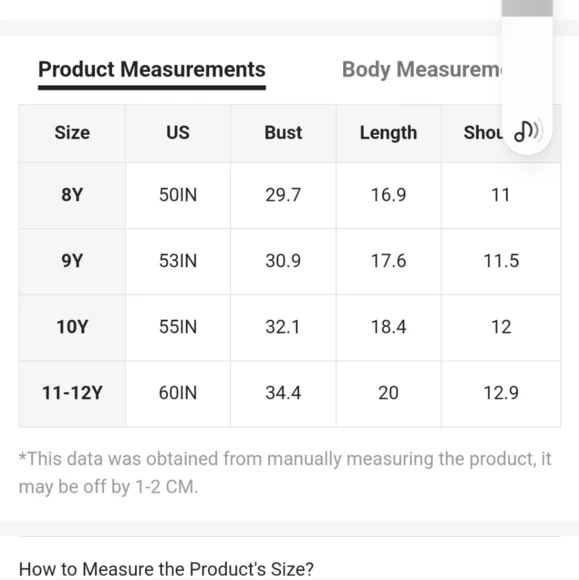
Task: Select the 10Y size row
Action: [290, 327]
